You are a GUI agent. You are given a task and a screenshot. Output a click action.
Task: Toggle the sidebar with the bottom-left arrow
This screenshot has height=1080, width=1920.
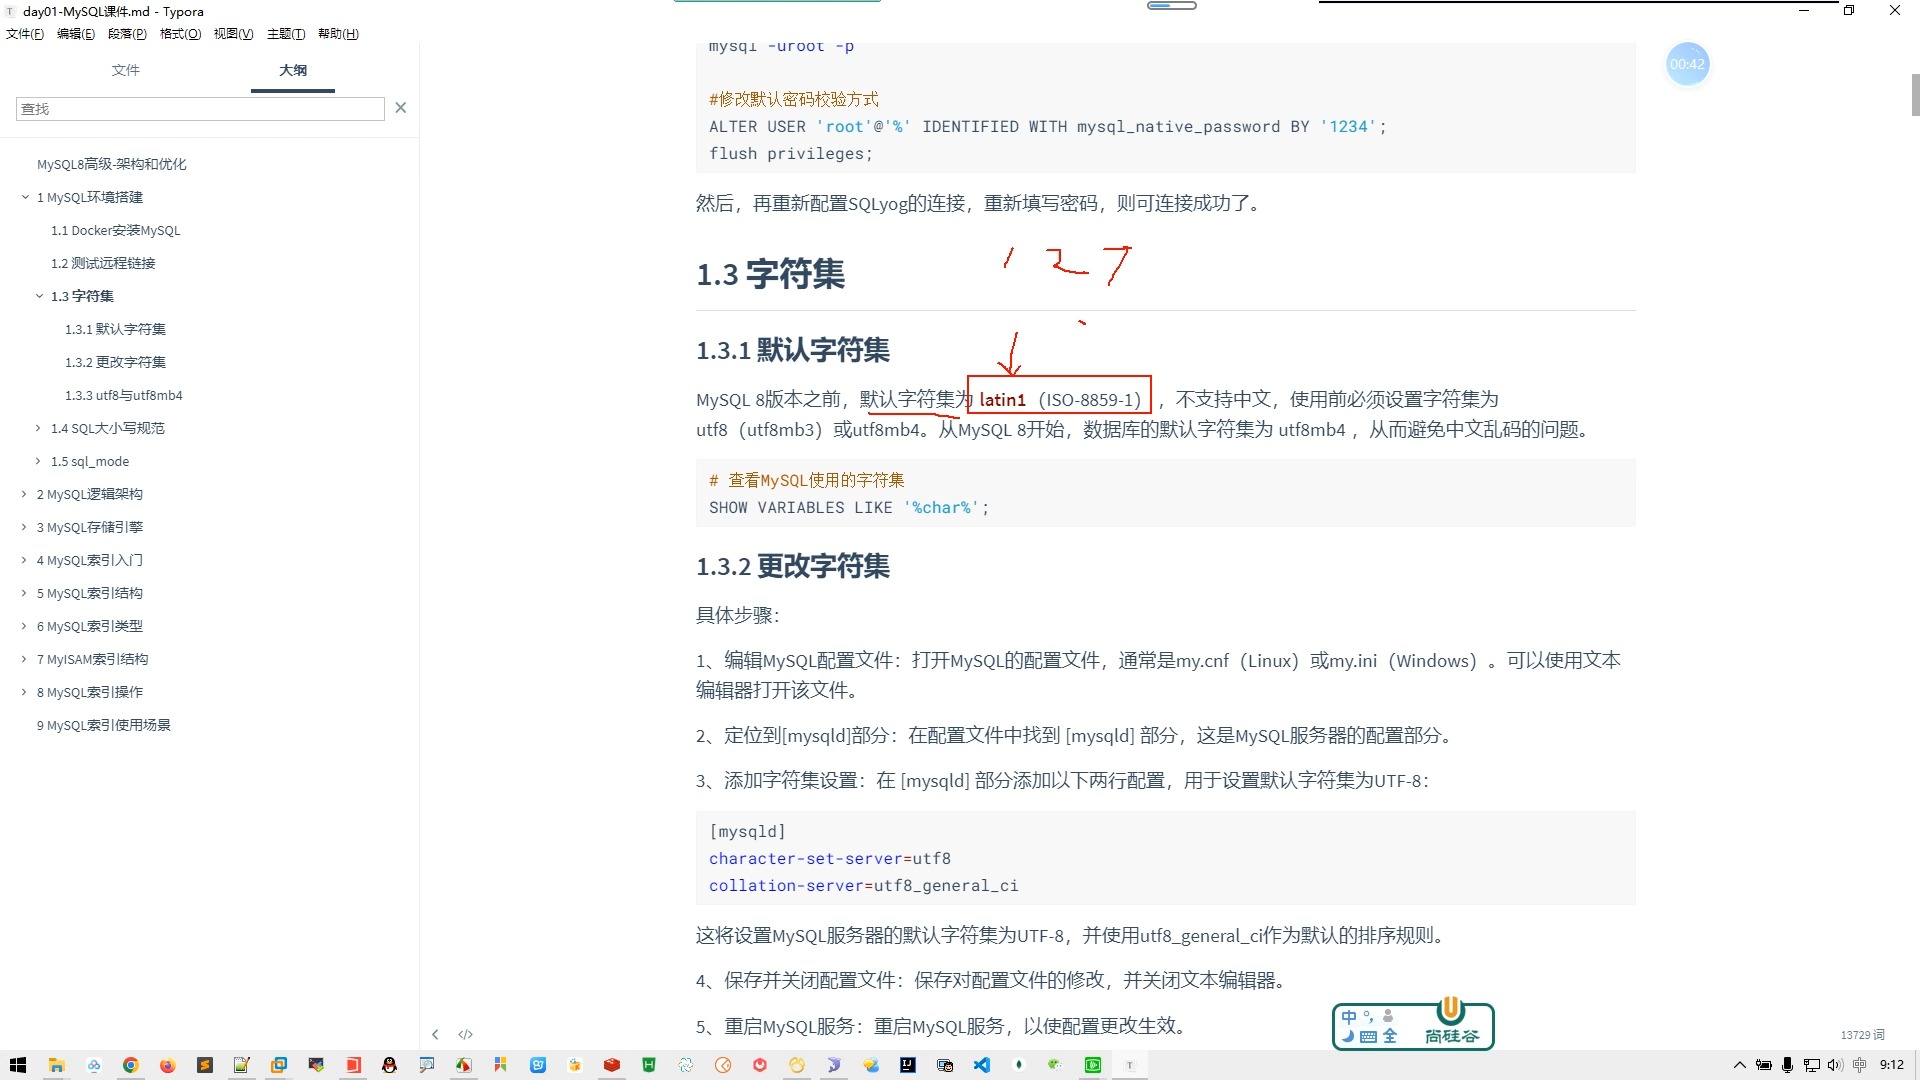pos(435,1034)
